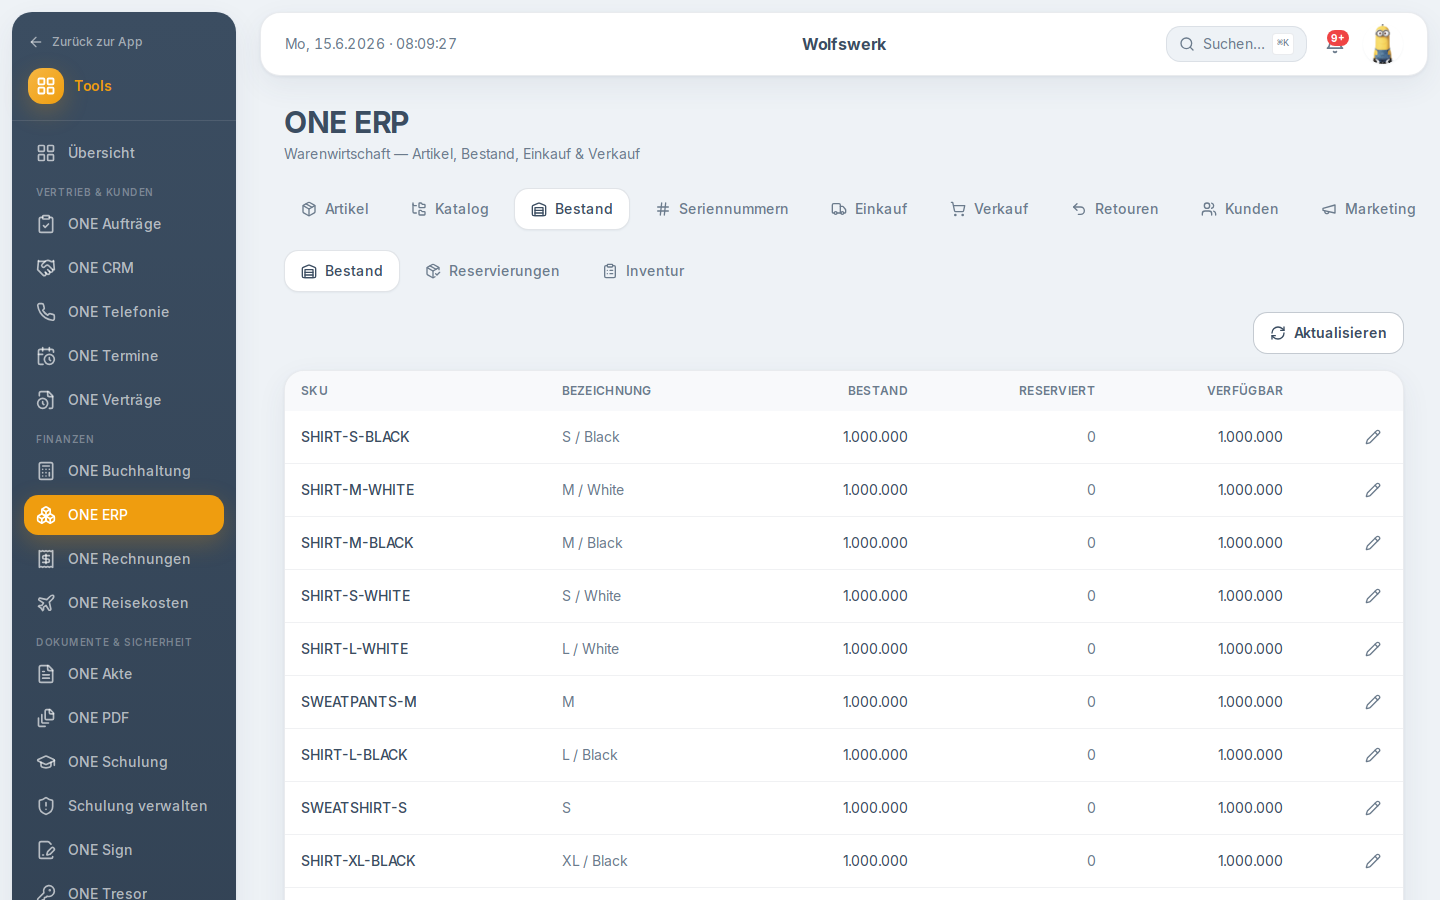The width and height of the screenshot is (1440, 900).
Task: Open the notifications bell
Action: click(1335, 44)
